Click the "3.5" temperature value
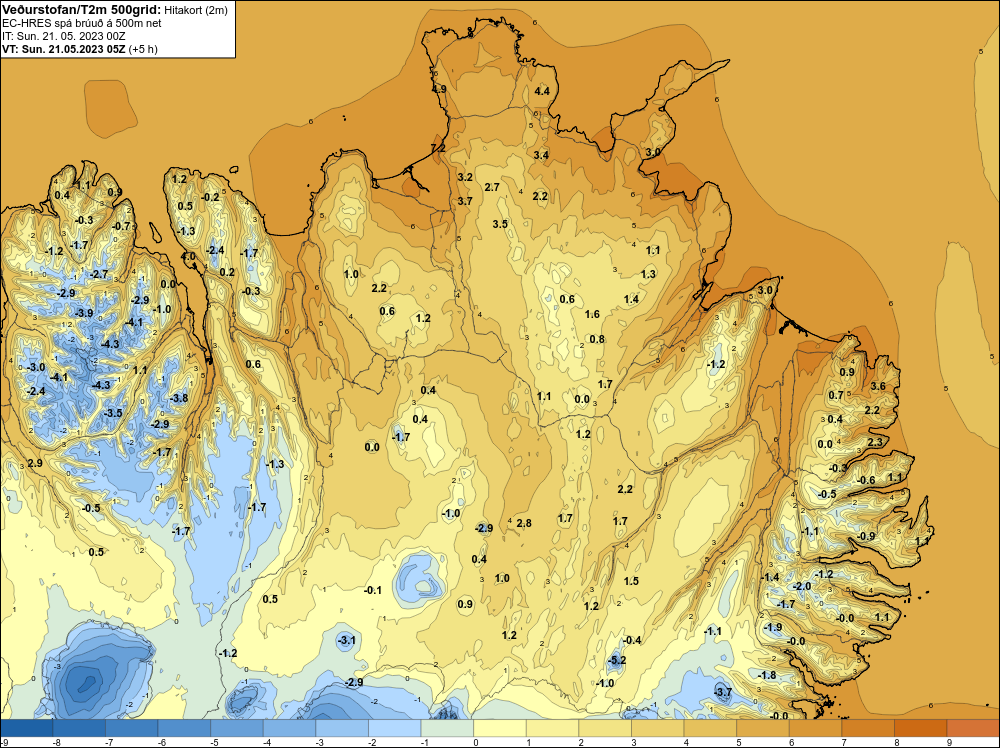 tap(500, 224)
